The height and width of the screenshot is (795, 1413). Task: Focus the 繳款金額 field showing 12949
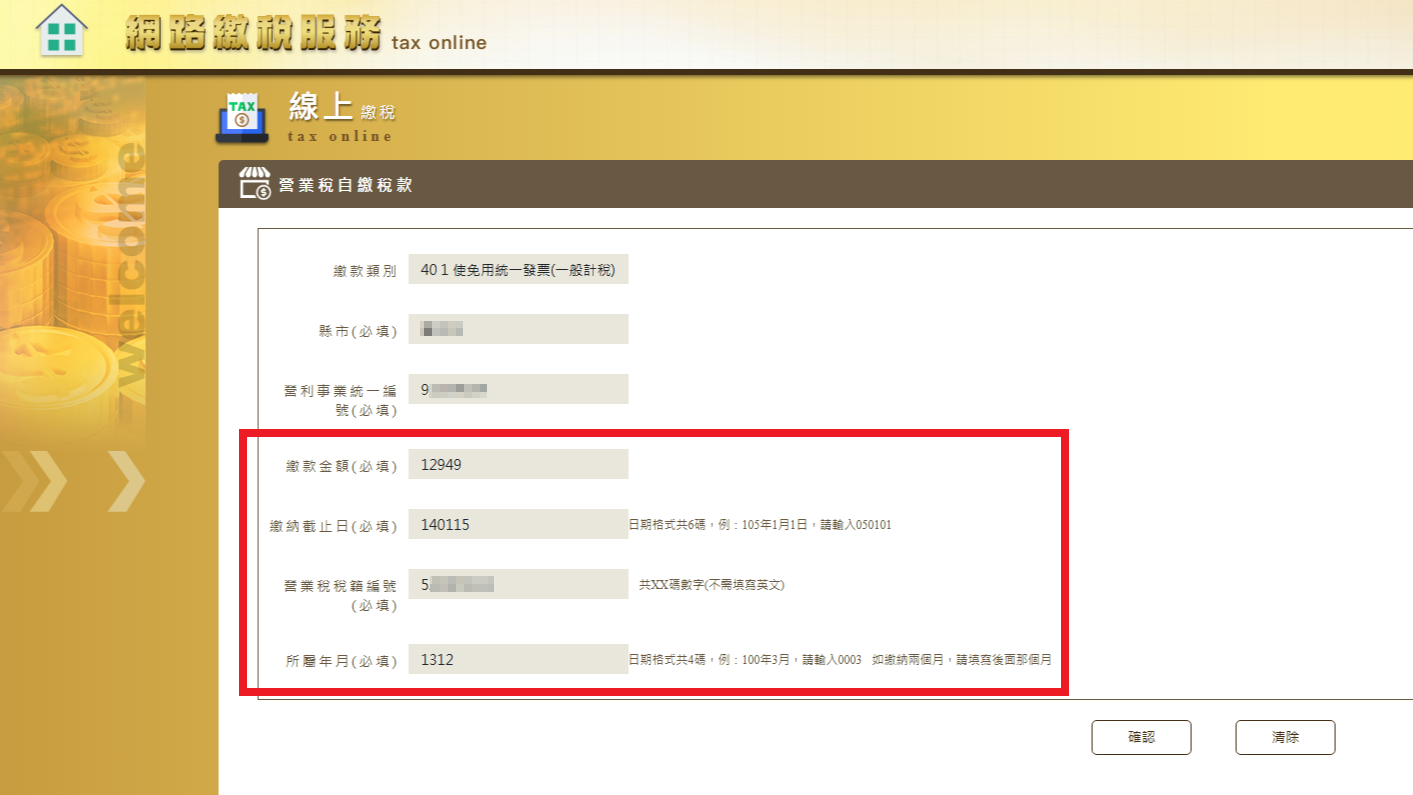click(x=518, y=464)
